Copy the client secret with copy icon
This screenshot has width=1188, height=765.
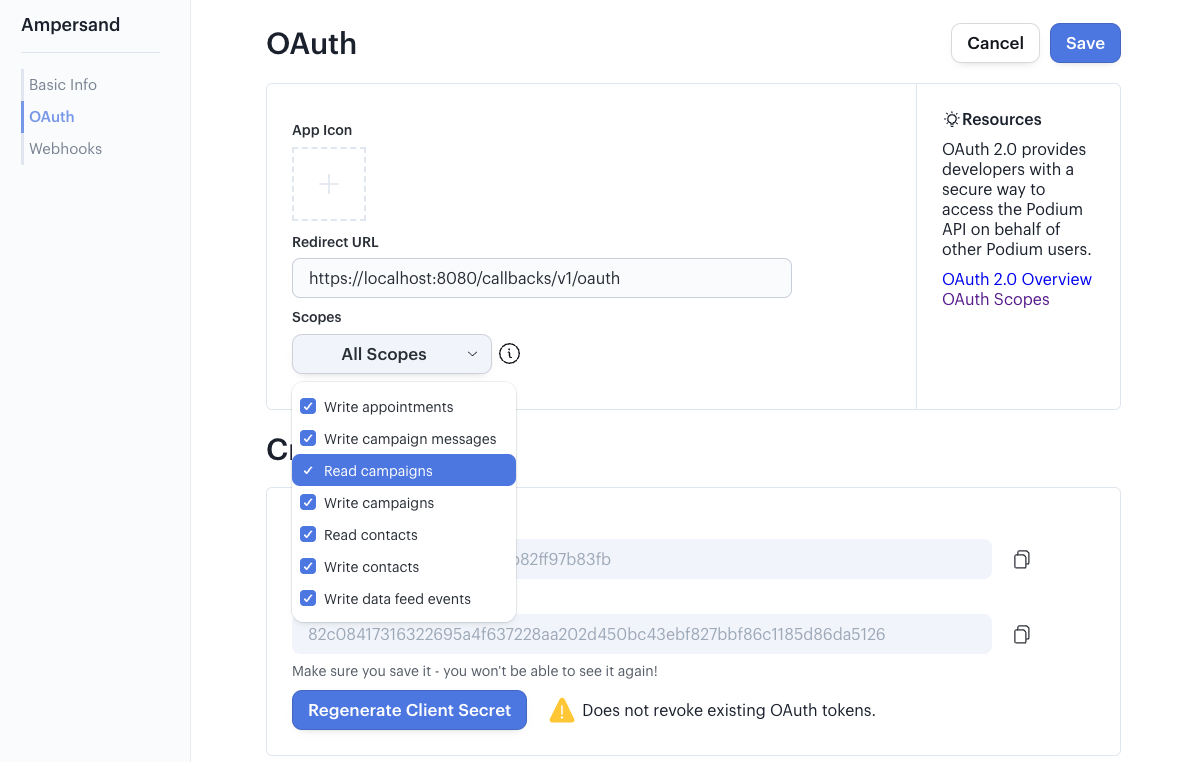pyautogui.click(x=1021, y=634)
